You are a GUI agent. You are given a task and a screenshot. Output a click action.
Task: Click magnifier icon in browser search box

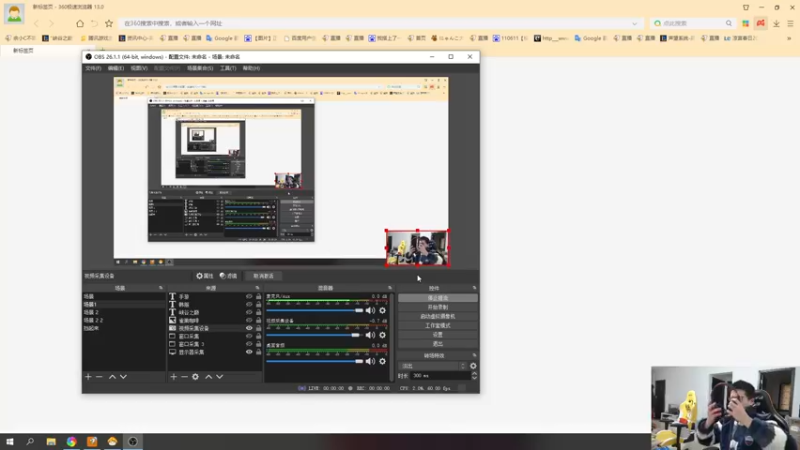(x=729, y=23)
